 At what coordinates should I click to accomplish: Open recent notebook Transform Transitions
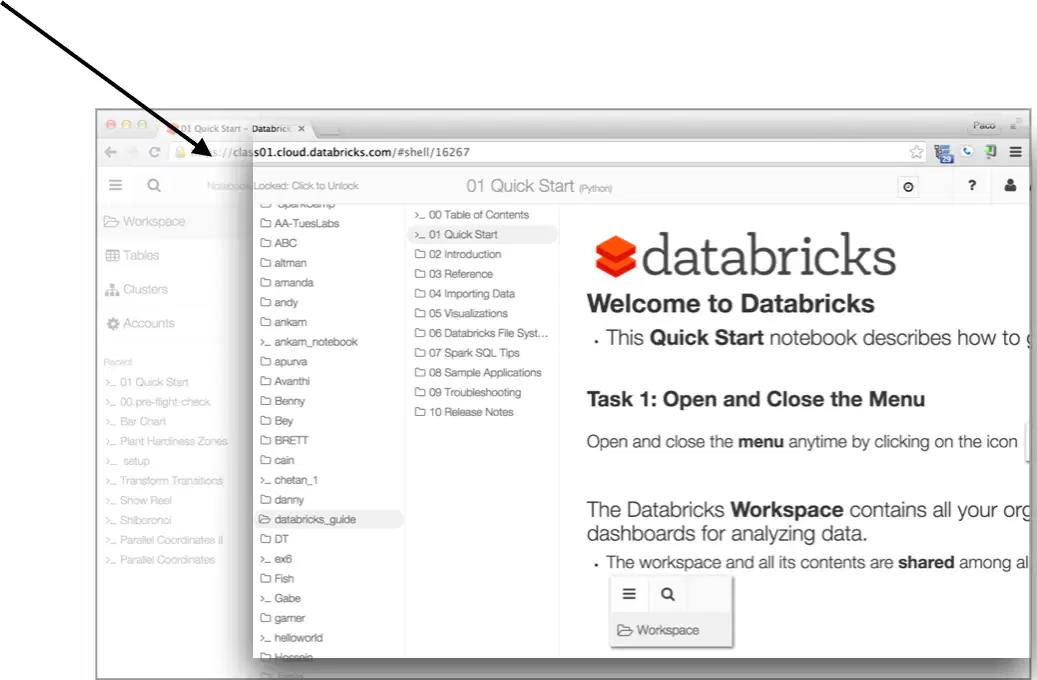click(164, 481)
